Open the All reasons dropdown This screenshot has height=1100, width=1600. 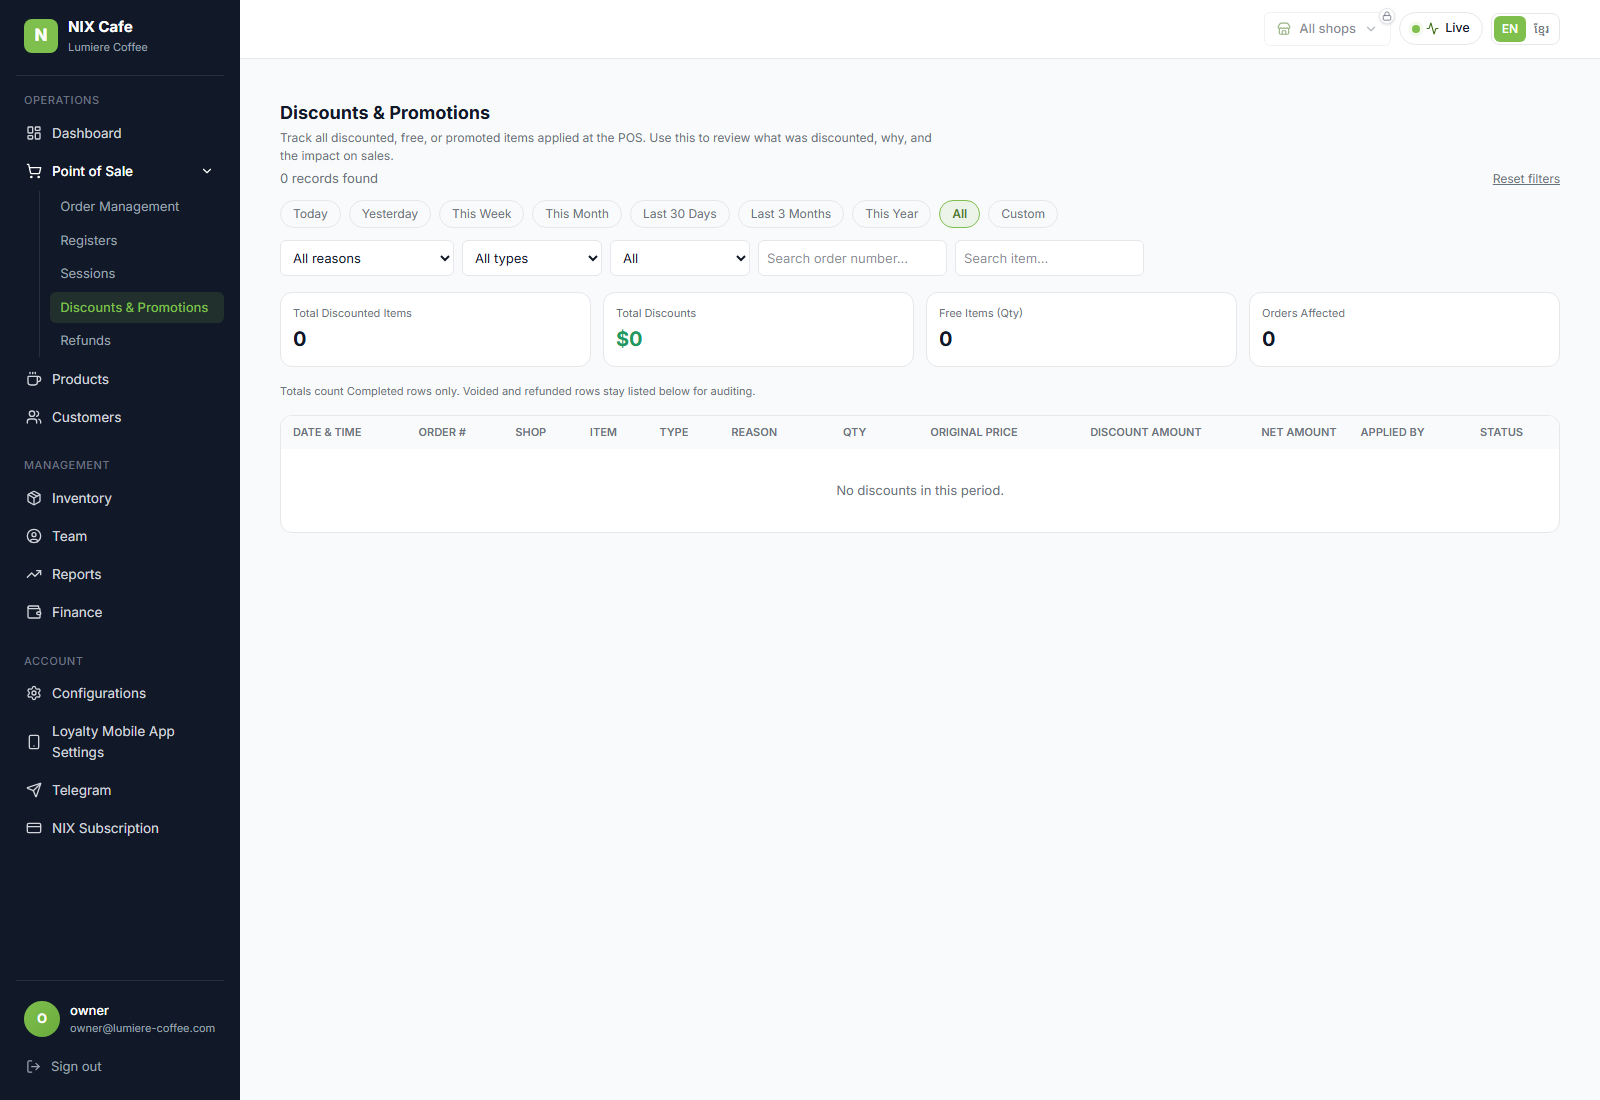(367, 258)
